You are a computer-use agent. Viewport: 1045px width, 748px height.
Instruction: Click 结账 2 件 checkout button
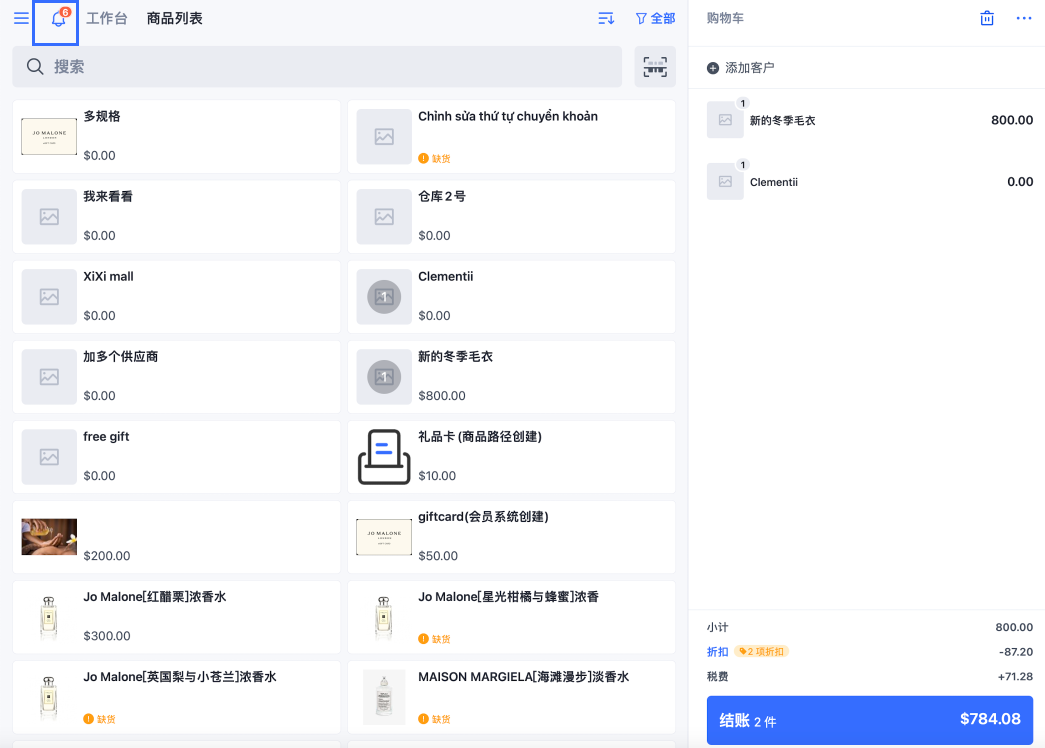click(870, 720)
